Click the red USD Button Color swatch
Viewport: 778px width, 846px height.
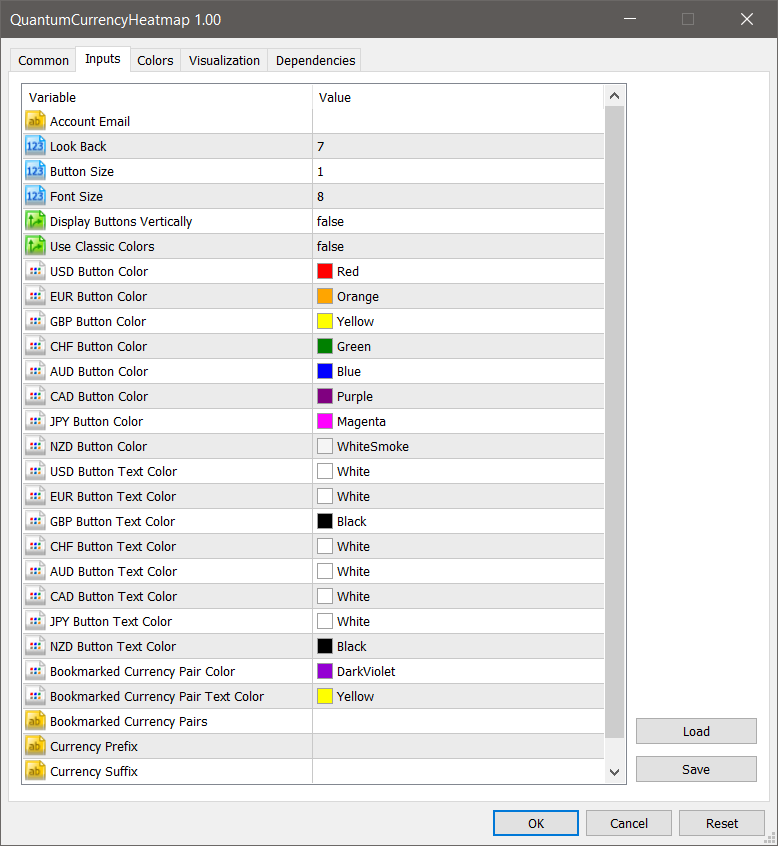coord(325,271)
